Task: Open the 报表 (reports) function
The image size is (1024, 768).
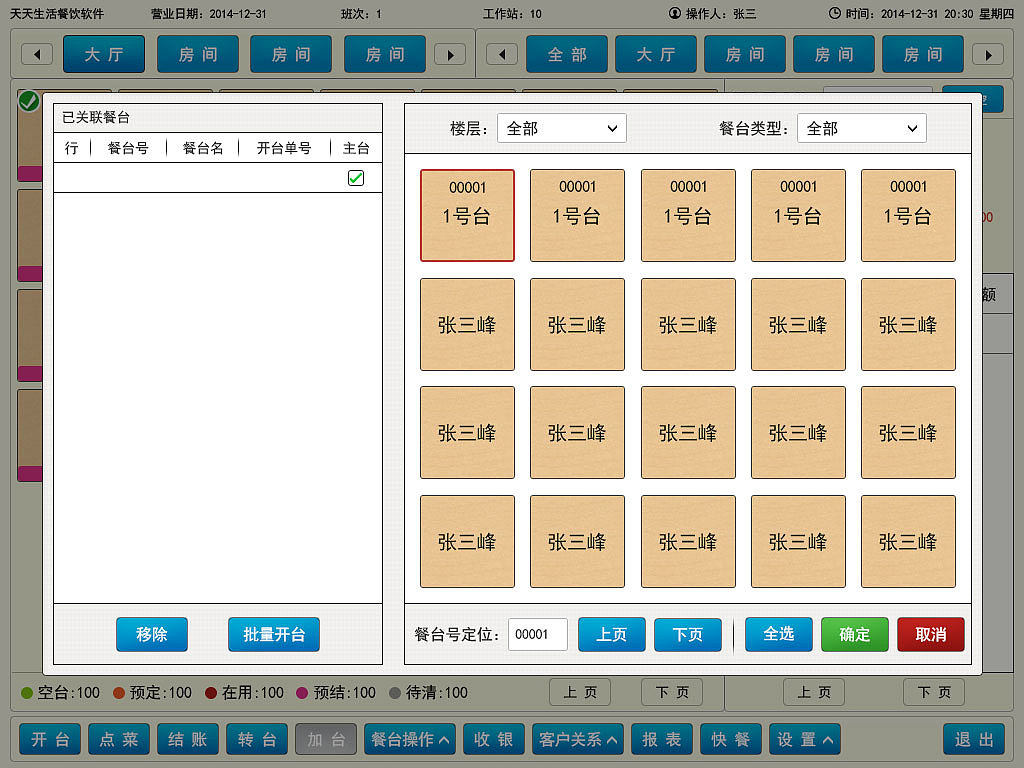Action: tap(661, 739)
